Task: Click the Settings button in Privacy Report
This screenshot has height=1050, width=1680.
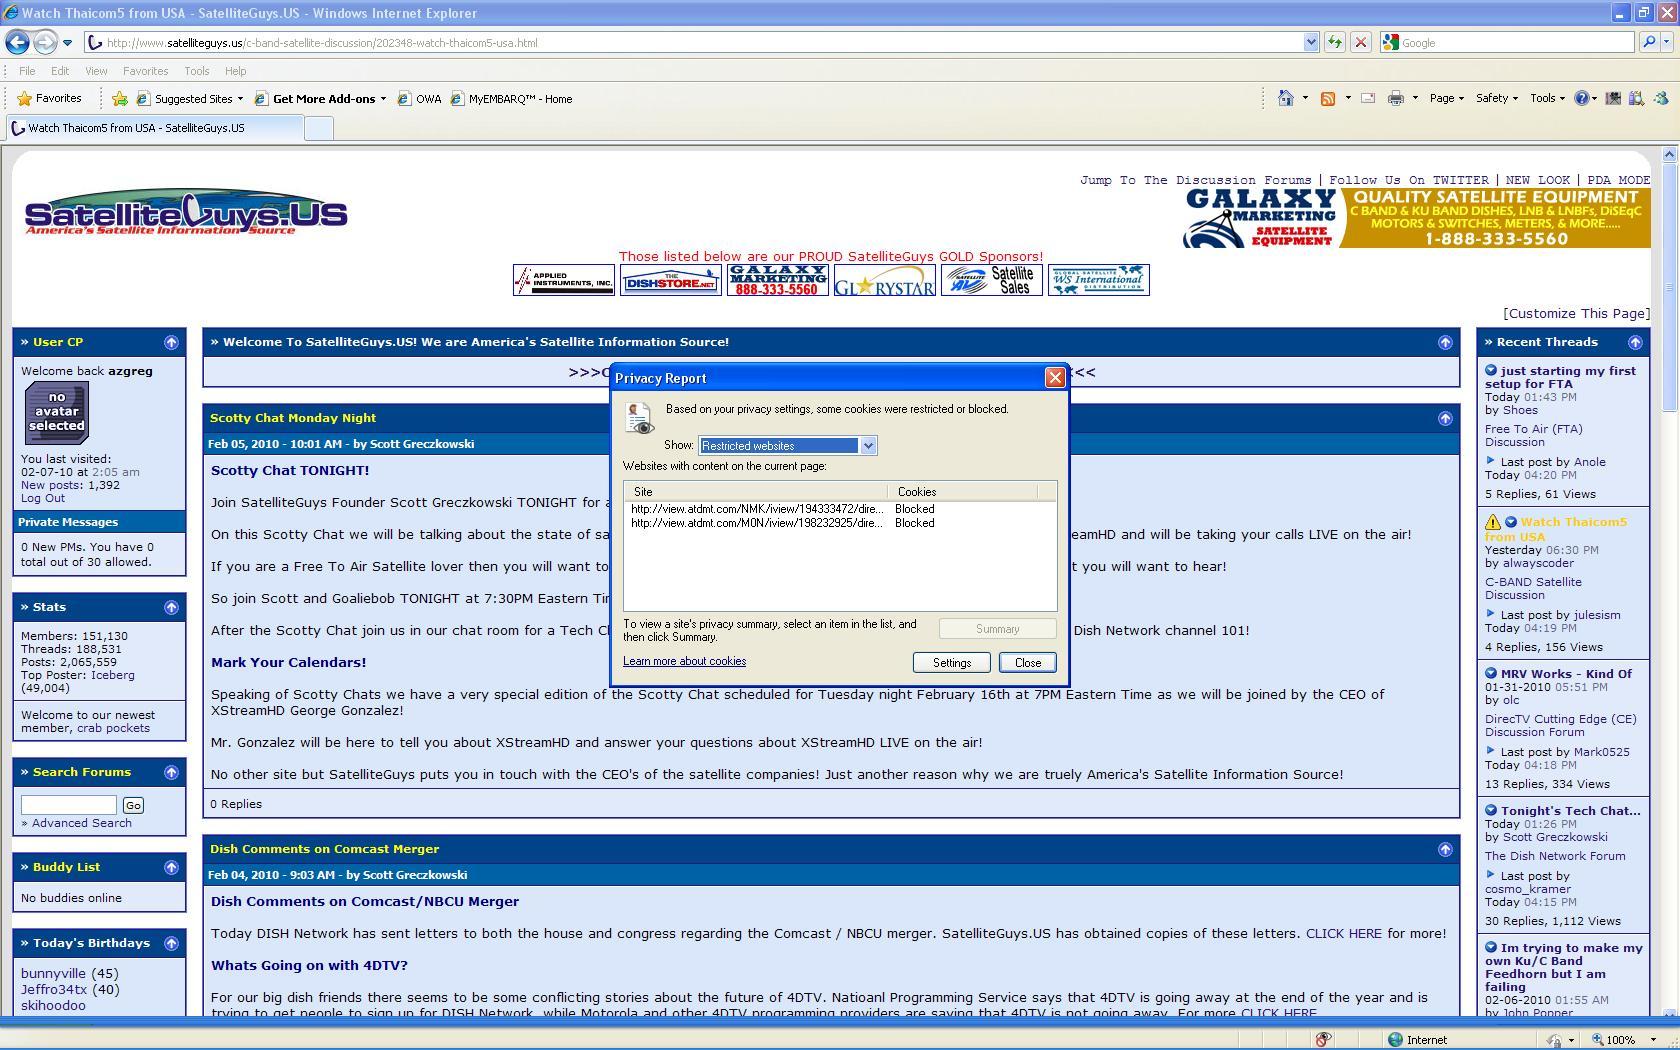Action: [951, 663]
